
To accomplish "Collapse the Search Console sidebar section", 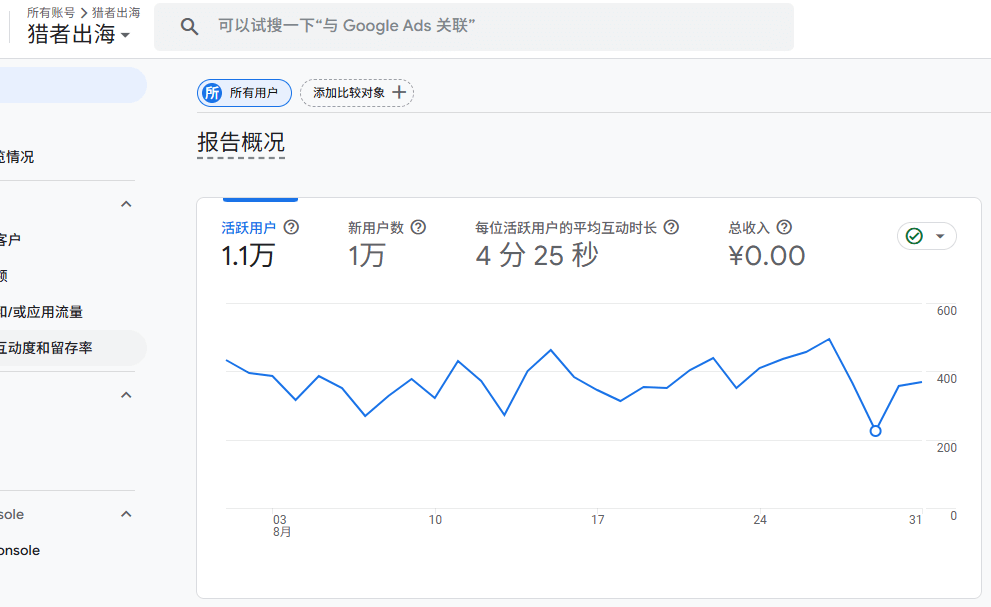I will point(126,513).
